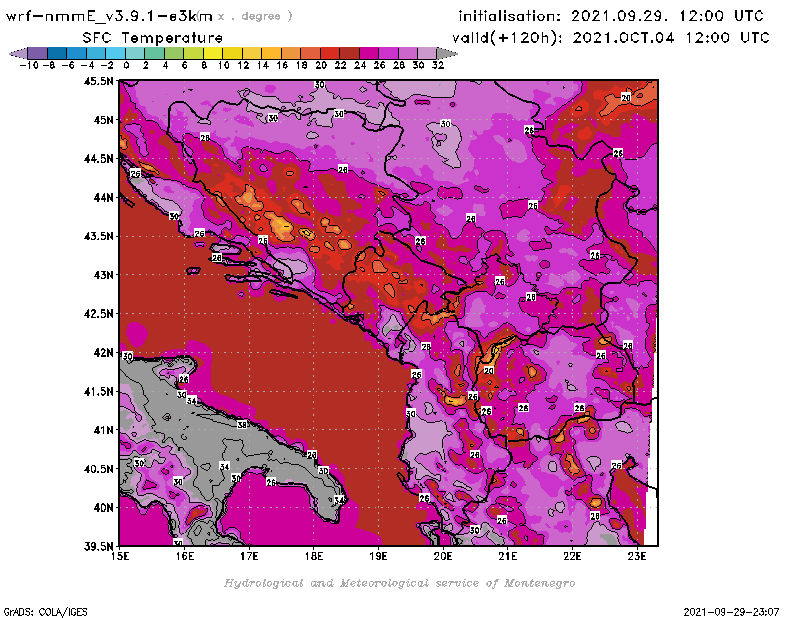The width and height of the screenshot is (800, 618).
Task: Click the '21E' longitude axis label
Action: 508,556
